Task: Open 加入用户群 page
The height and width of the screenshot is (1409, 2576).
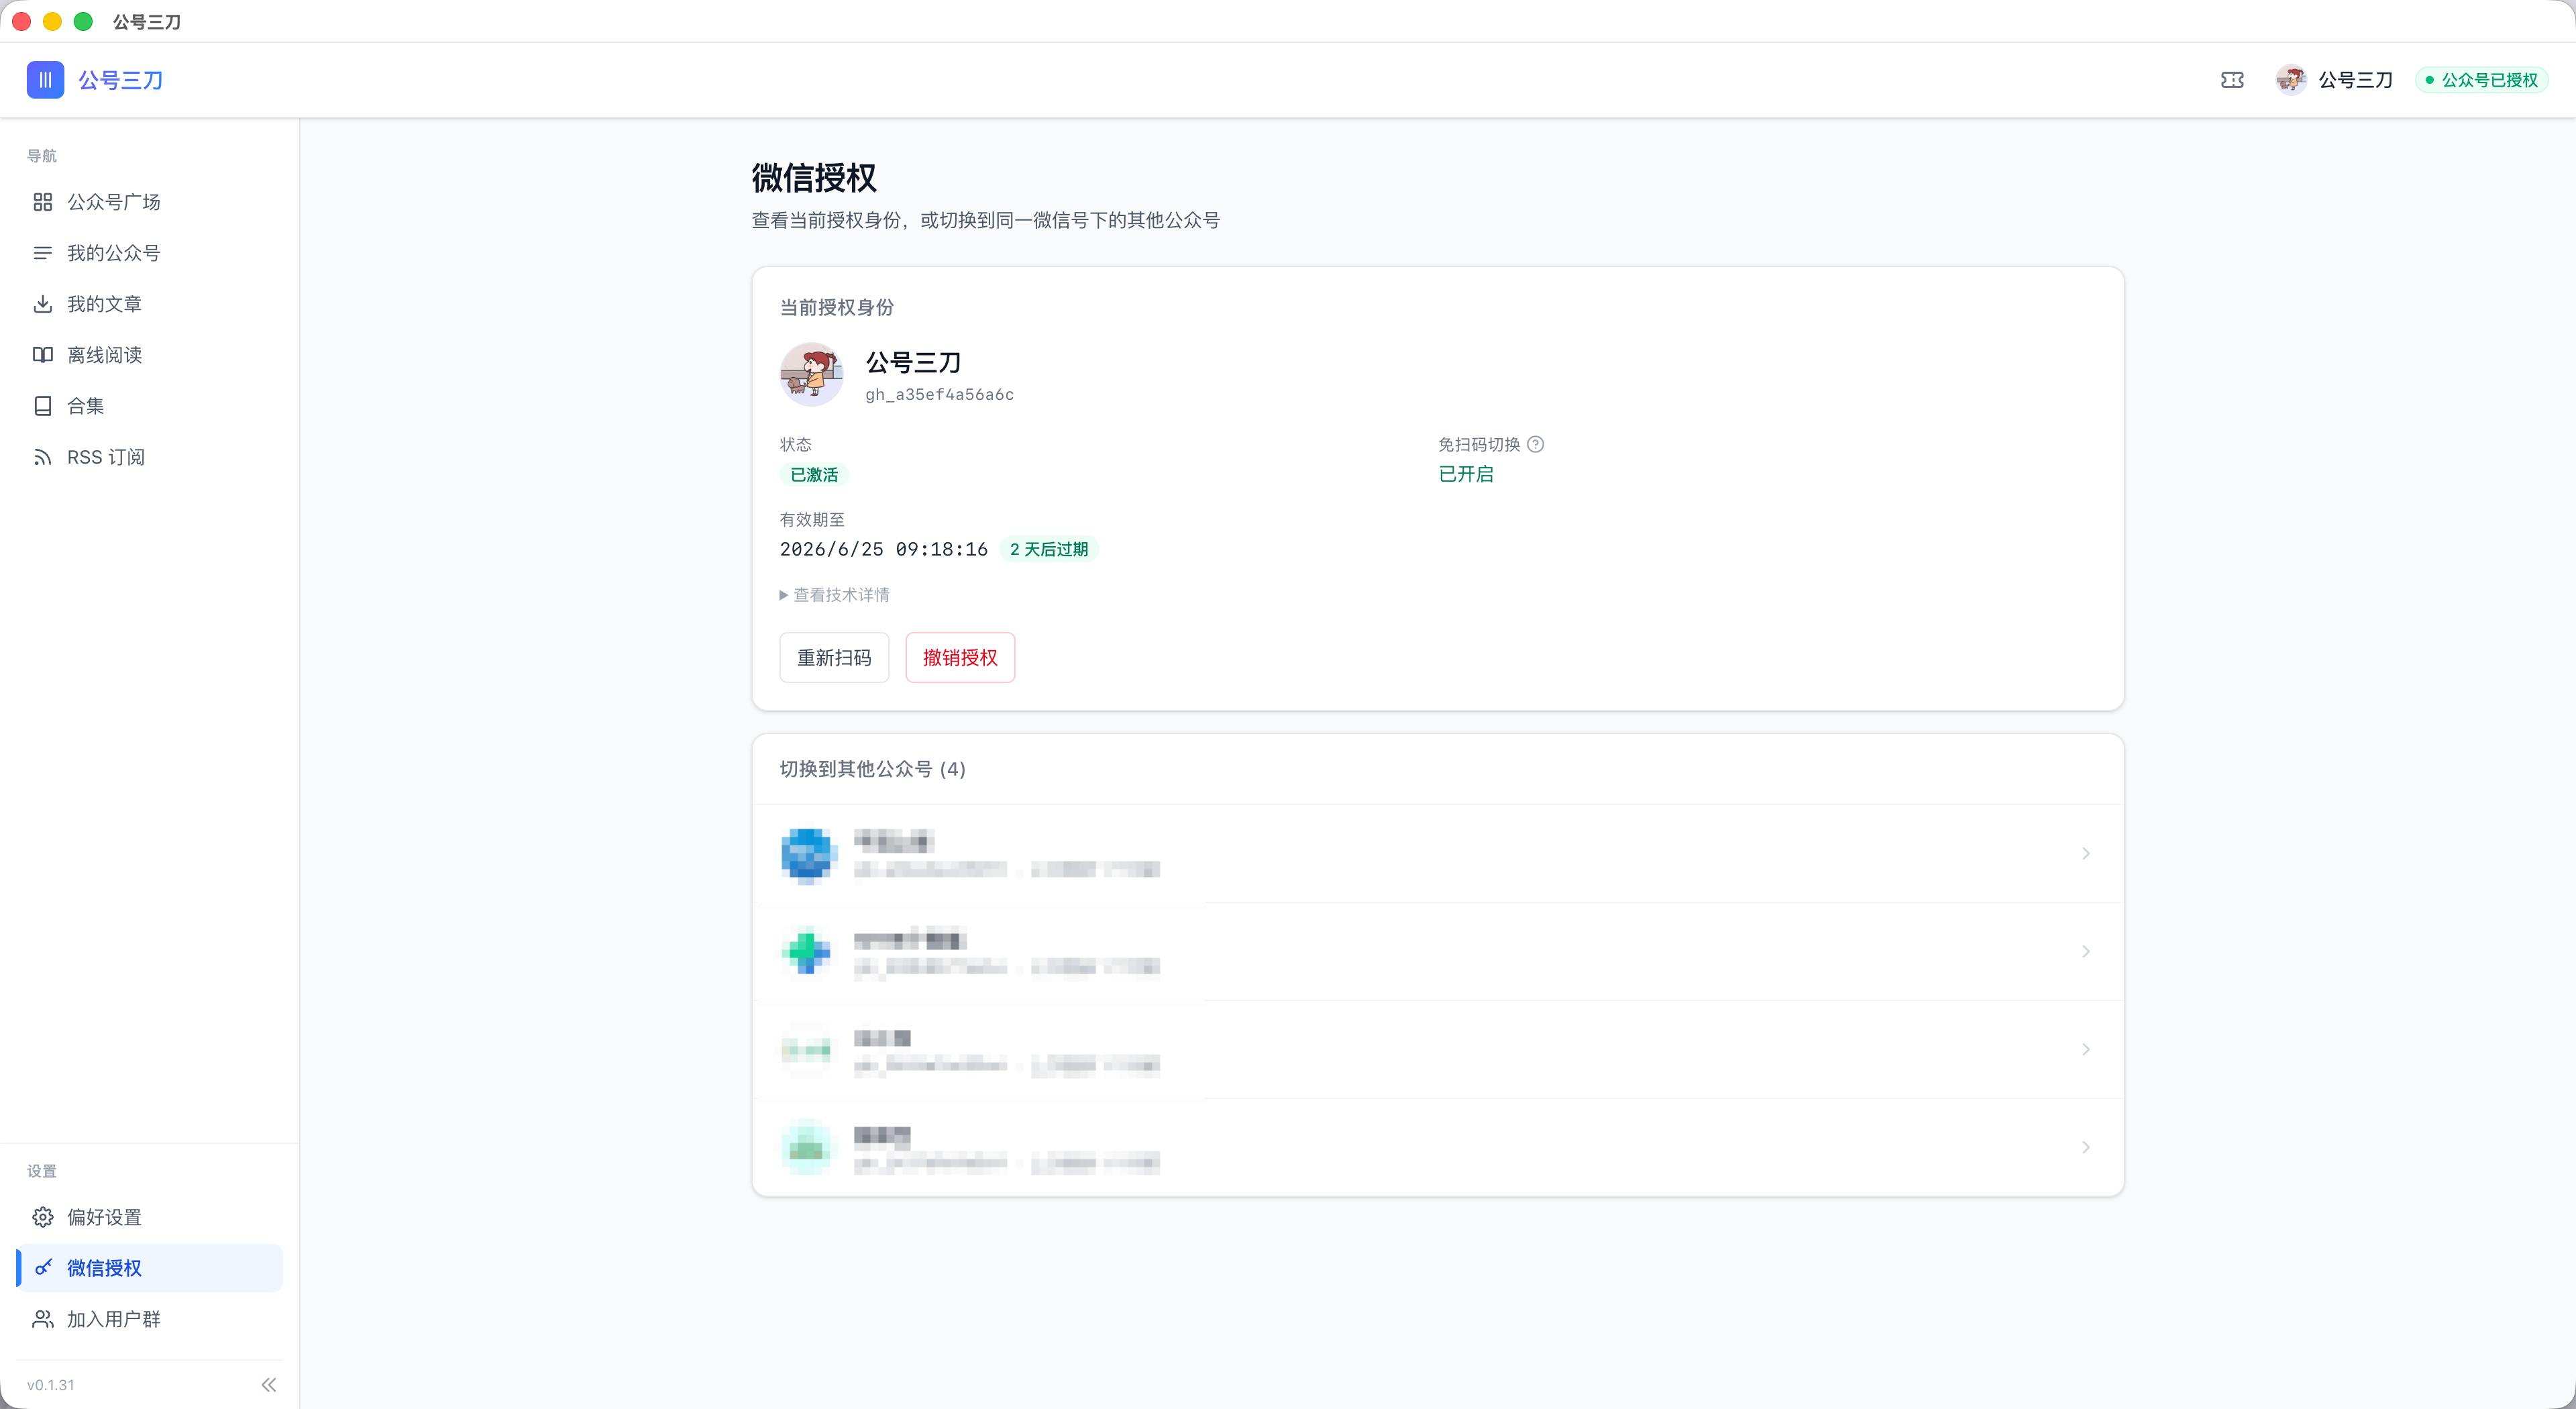Action: 150,1319
